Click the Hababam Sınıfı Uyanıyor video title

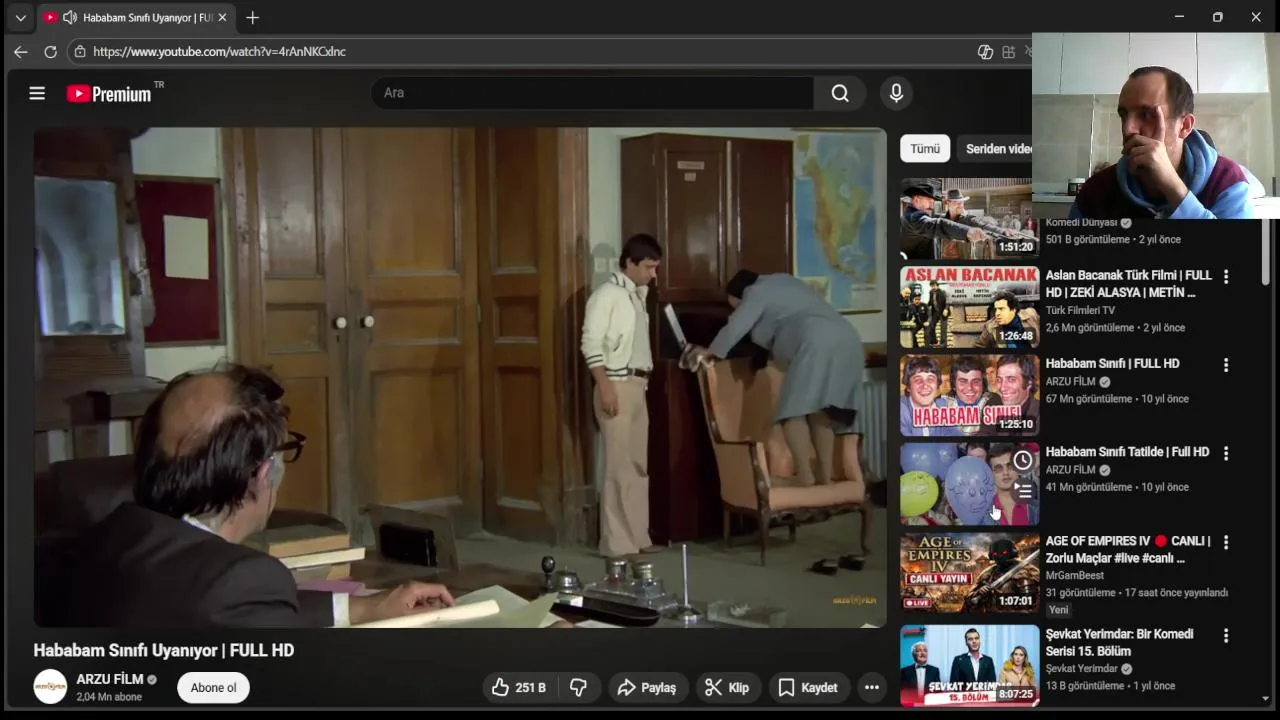(x=164, y=650)
